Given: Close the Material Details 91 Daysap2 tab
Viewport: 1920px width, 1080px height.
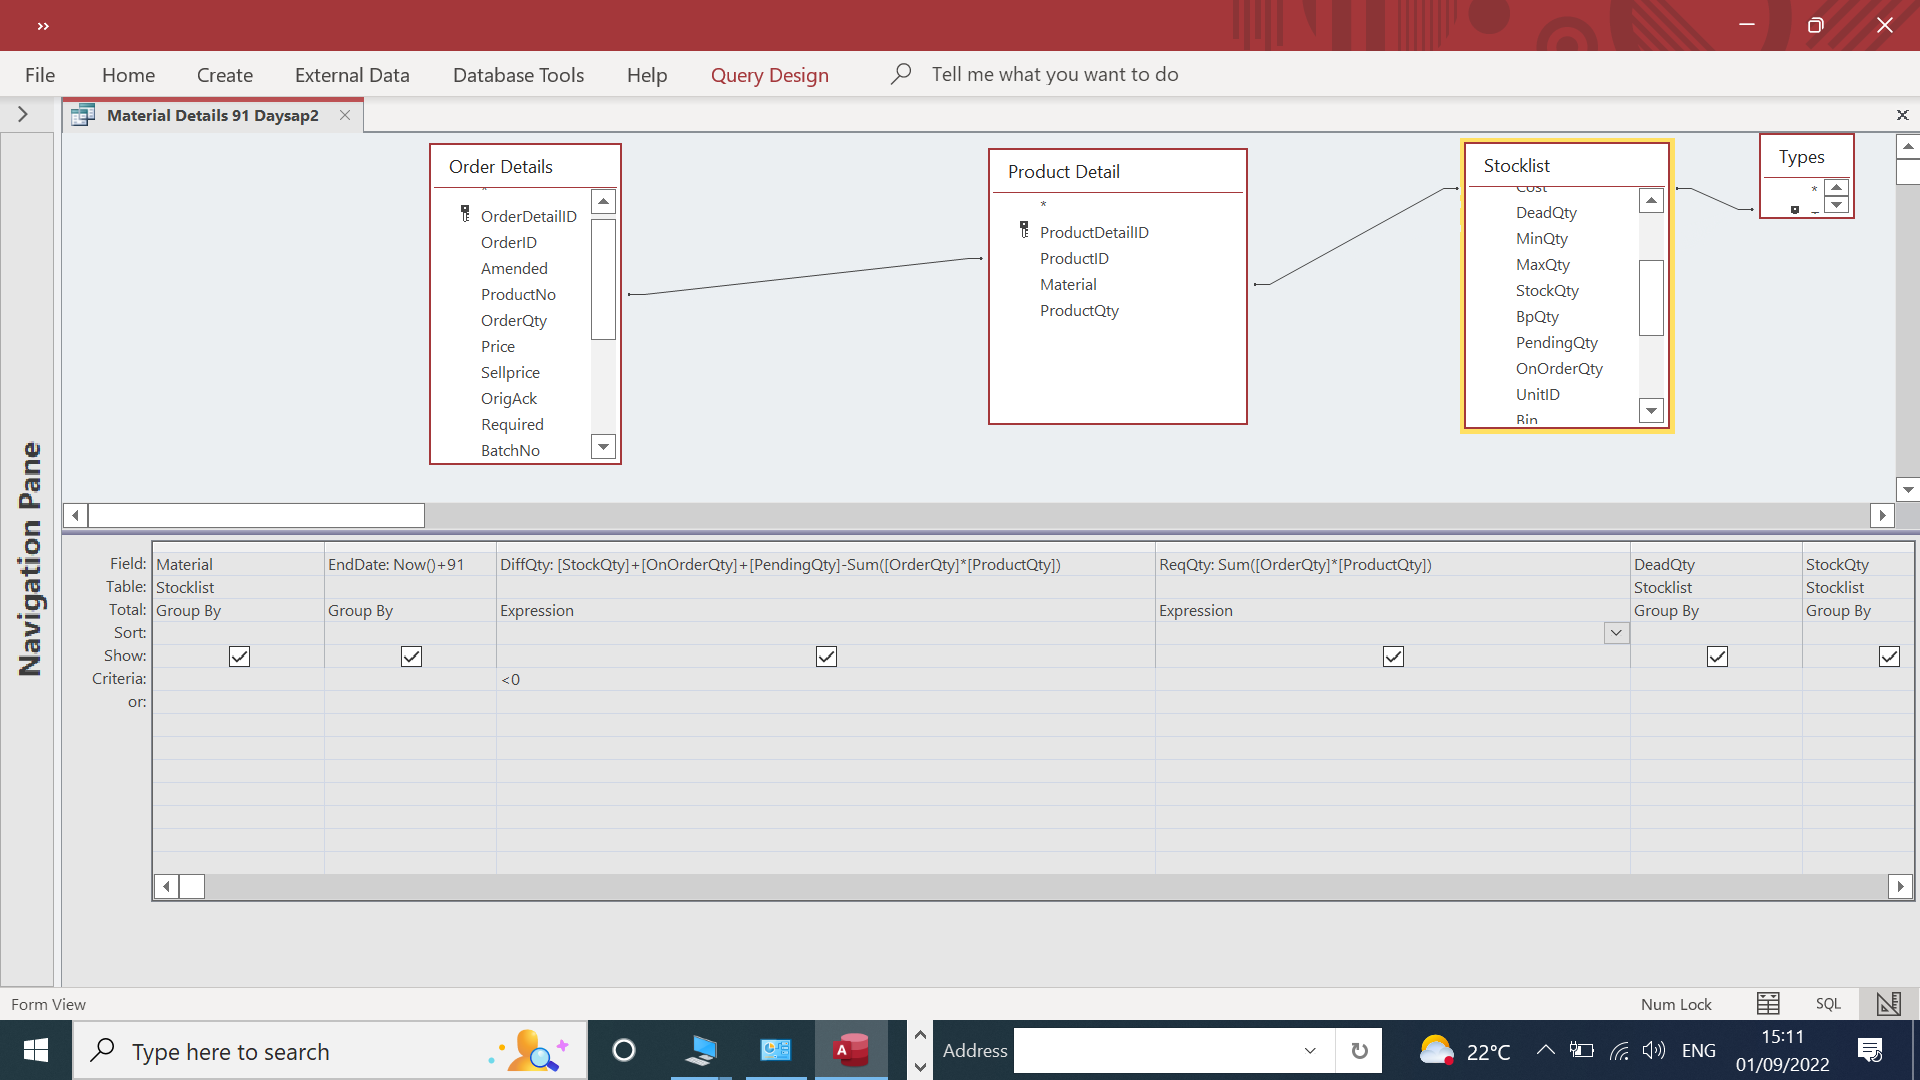Looking at the screenshot, I should tap(345, 115).
